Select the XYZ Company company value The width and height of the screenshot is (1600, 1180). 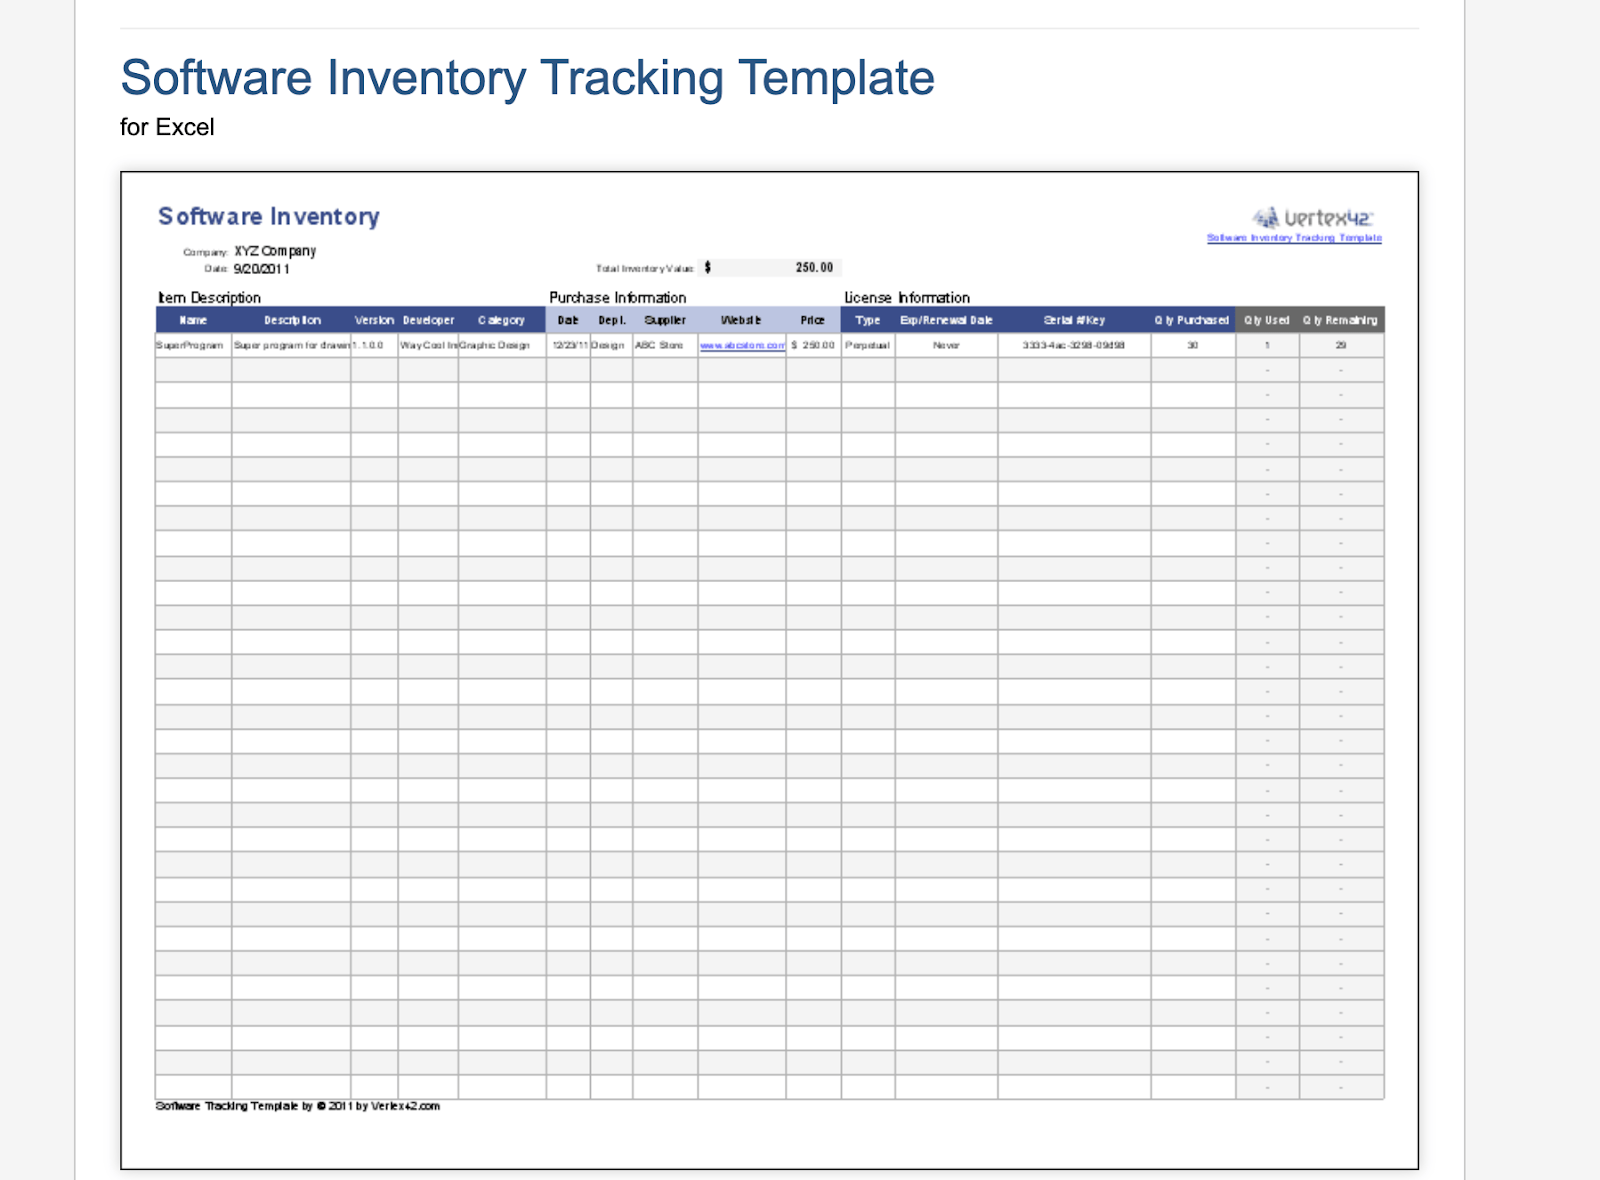[x=275, y=251]
